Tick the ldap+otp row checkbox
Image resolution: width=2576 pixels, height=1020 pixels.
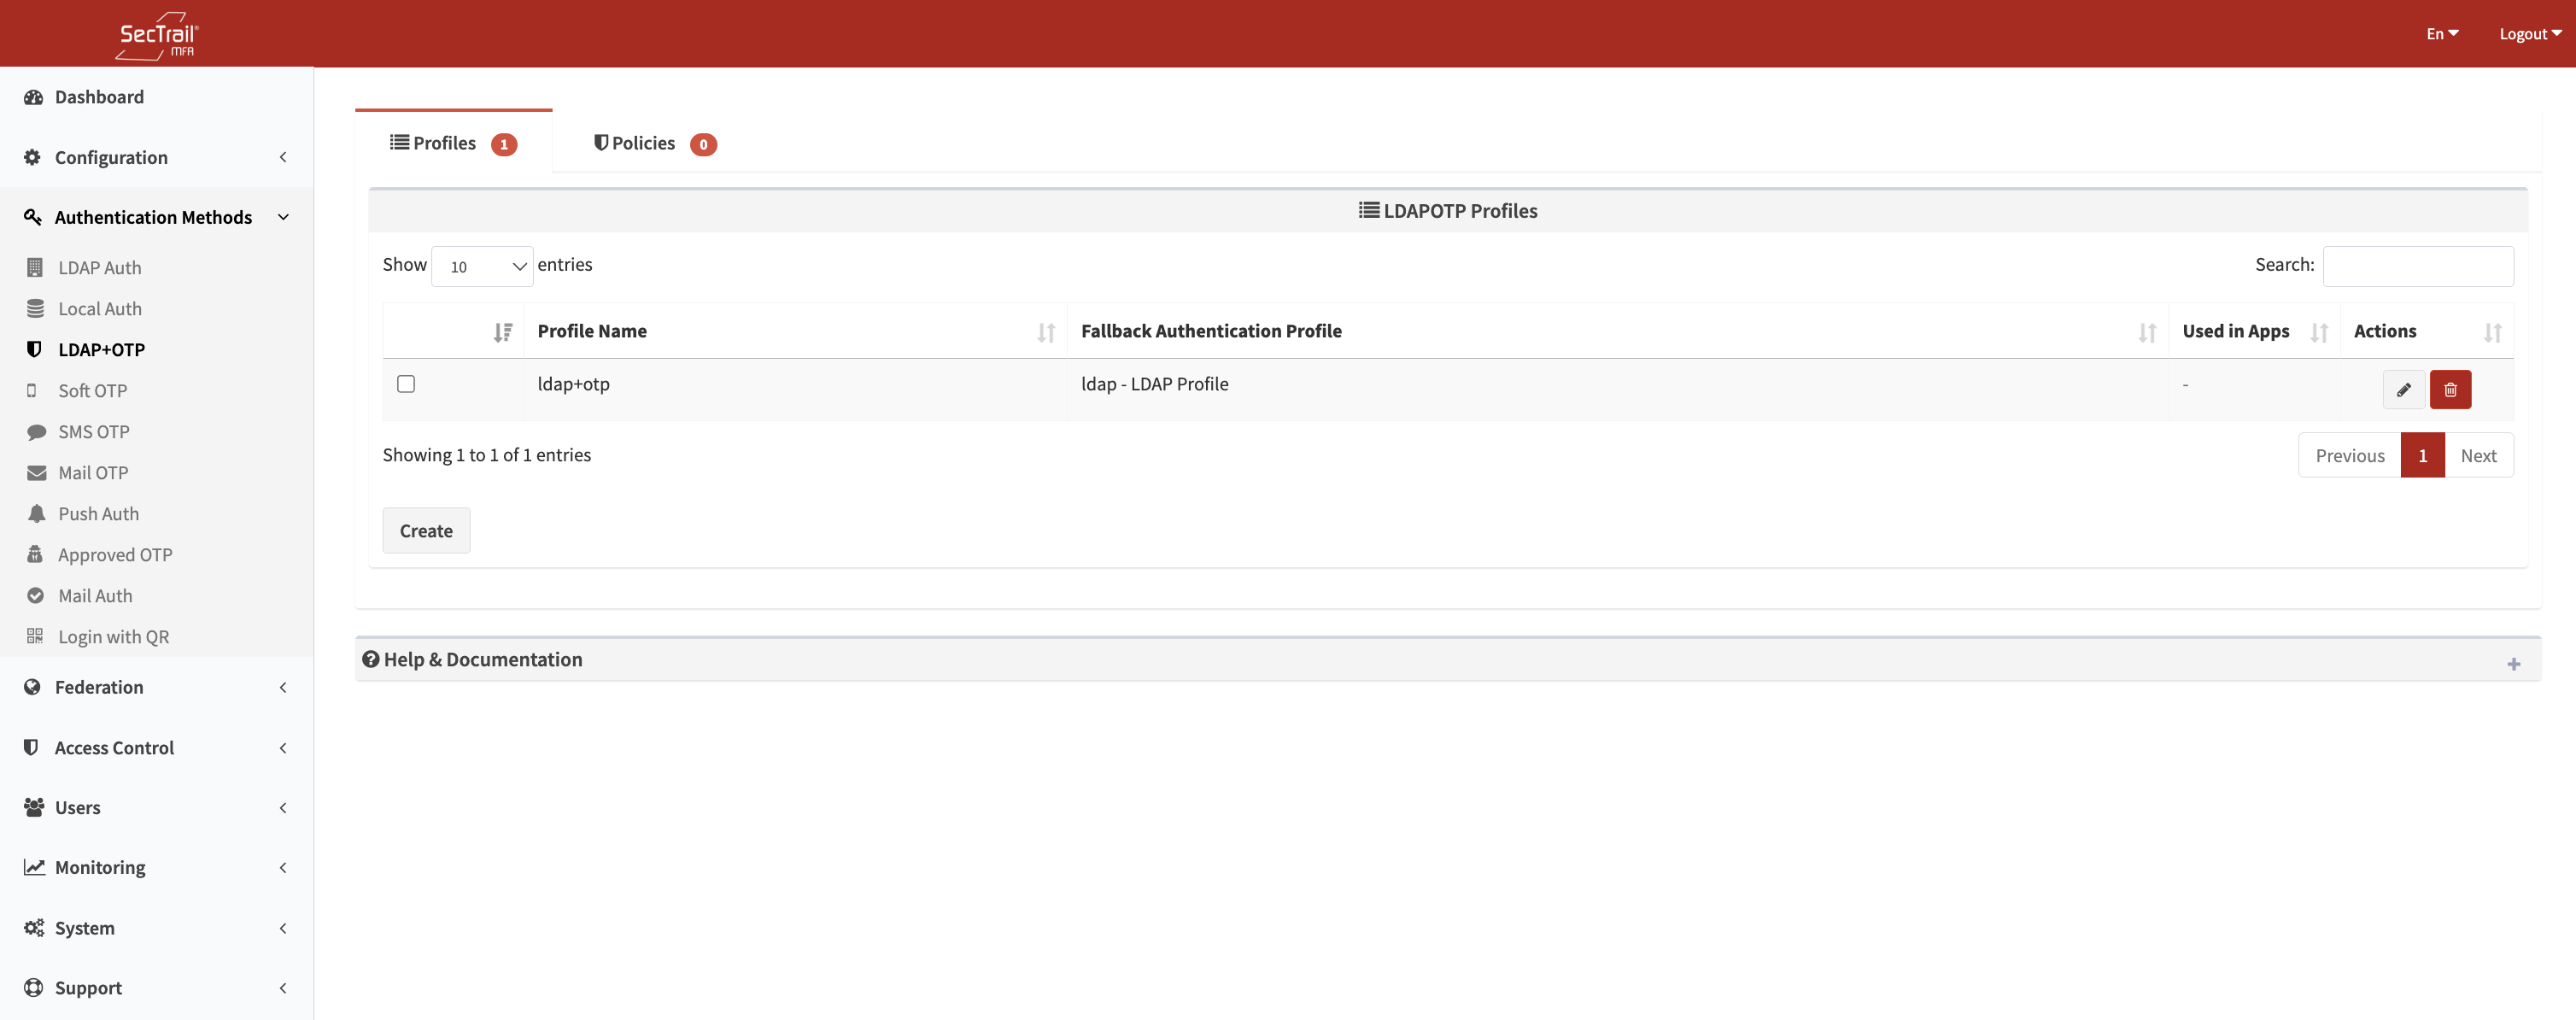pyautogui.click(x=406, y=384)
